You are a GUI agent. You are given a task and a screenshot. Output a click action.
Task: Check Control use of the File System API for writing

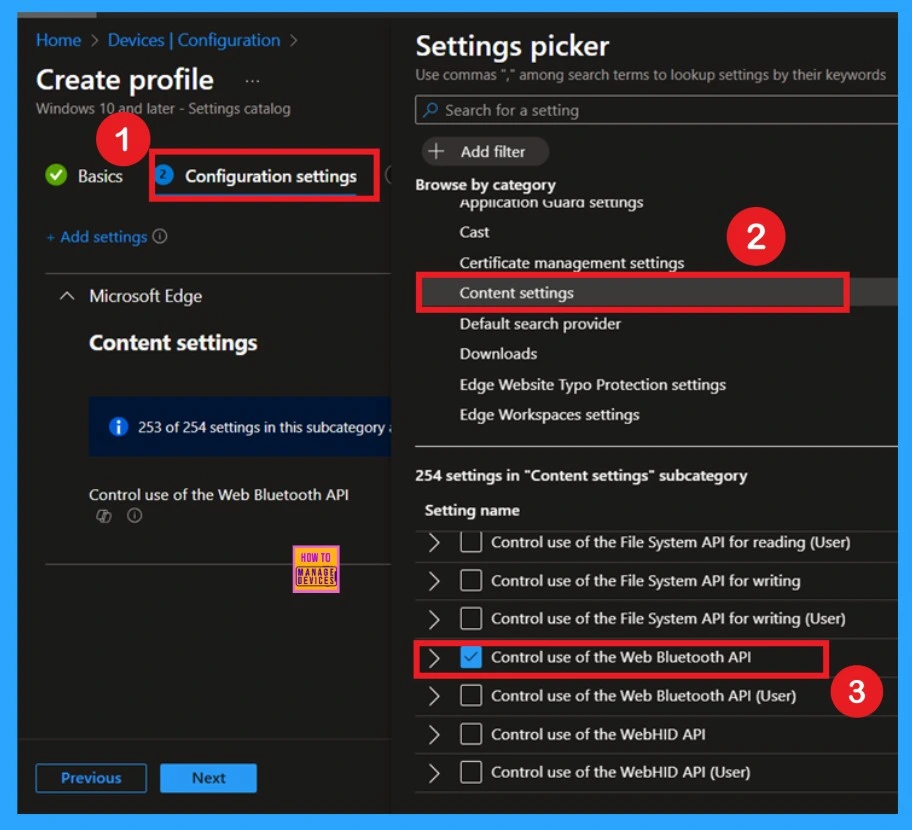coord(471,580)
